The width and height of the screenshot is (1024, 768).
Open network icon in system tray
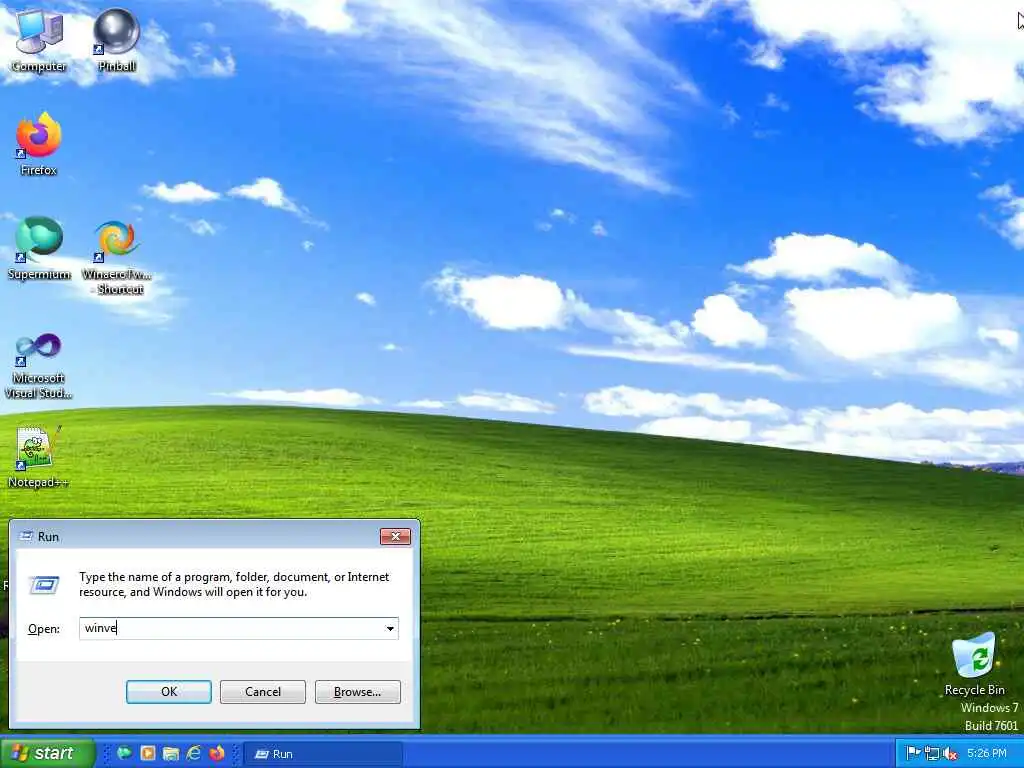(932, 754)
